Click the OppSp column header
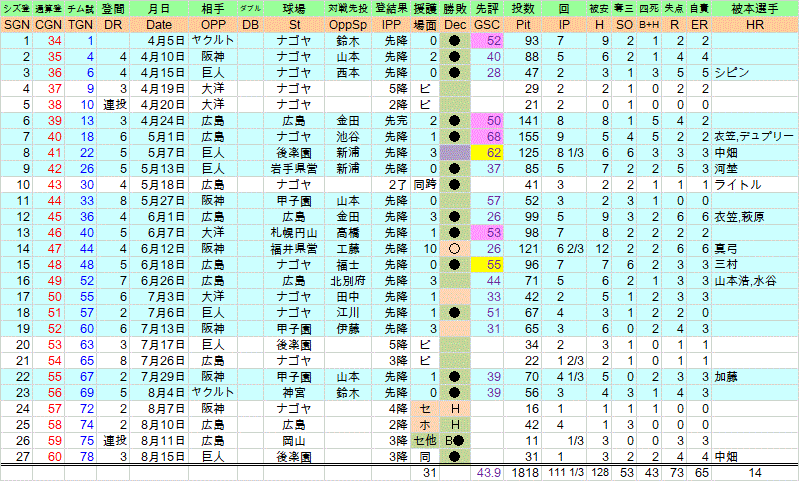The width and height of the screenshot is (799, 481). pyautogui.click(x=348, y=24)
